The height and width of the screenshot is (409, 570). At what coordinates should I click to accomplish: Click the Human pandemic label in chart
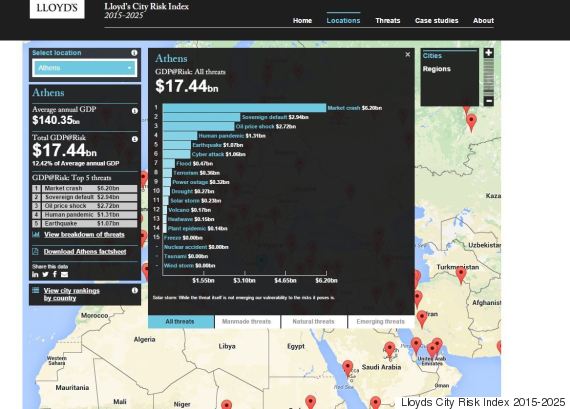click(x=221, y=136)
